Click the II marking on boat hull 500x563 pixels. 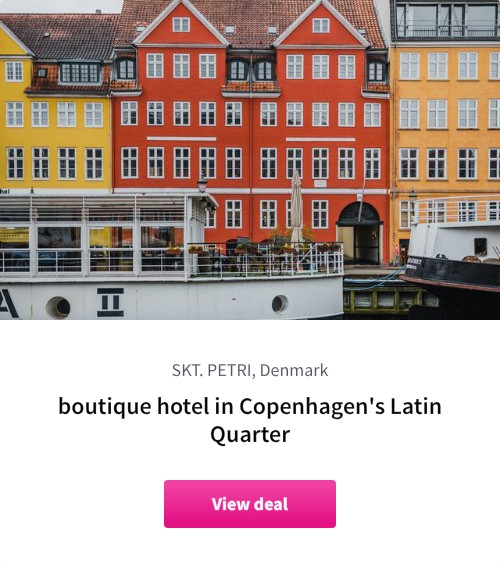coord(111,302)
